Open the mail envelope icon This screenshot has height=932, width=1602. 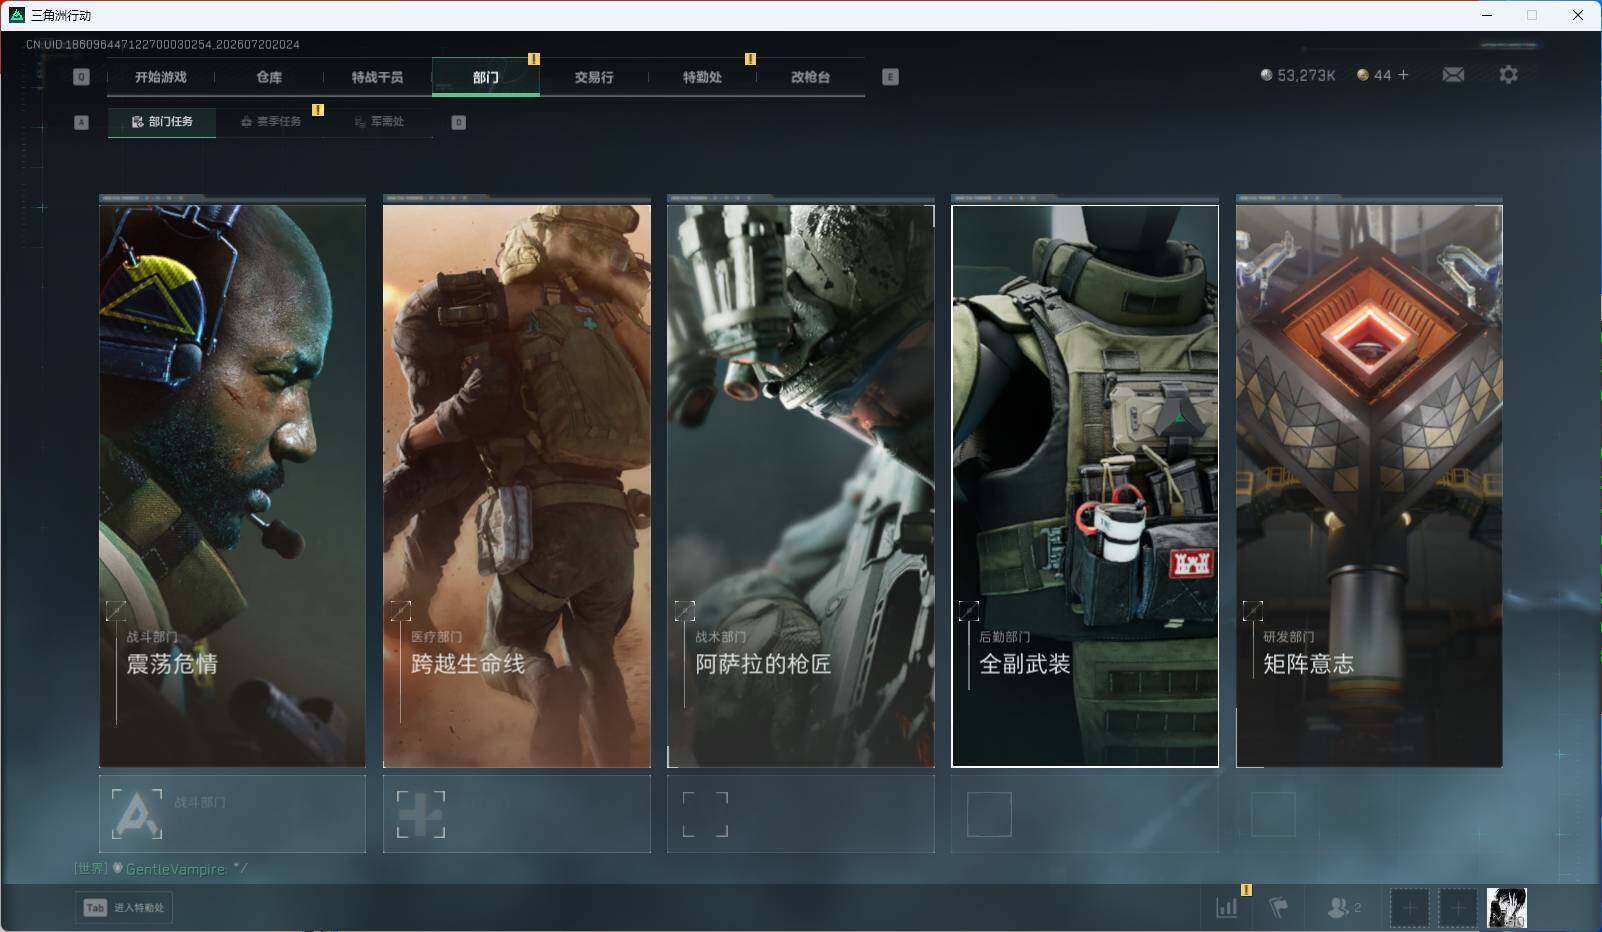coord(1453,75)
